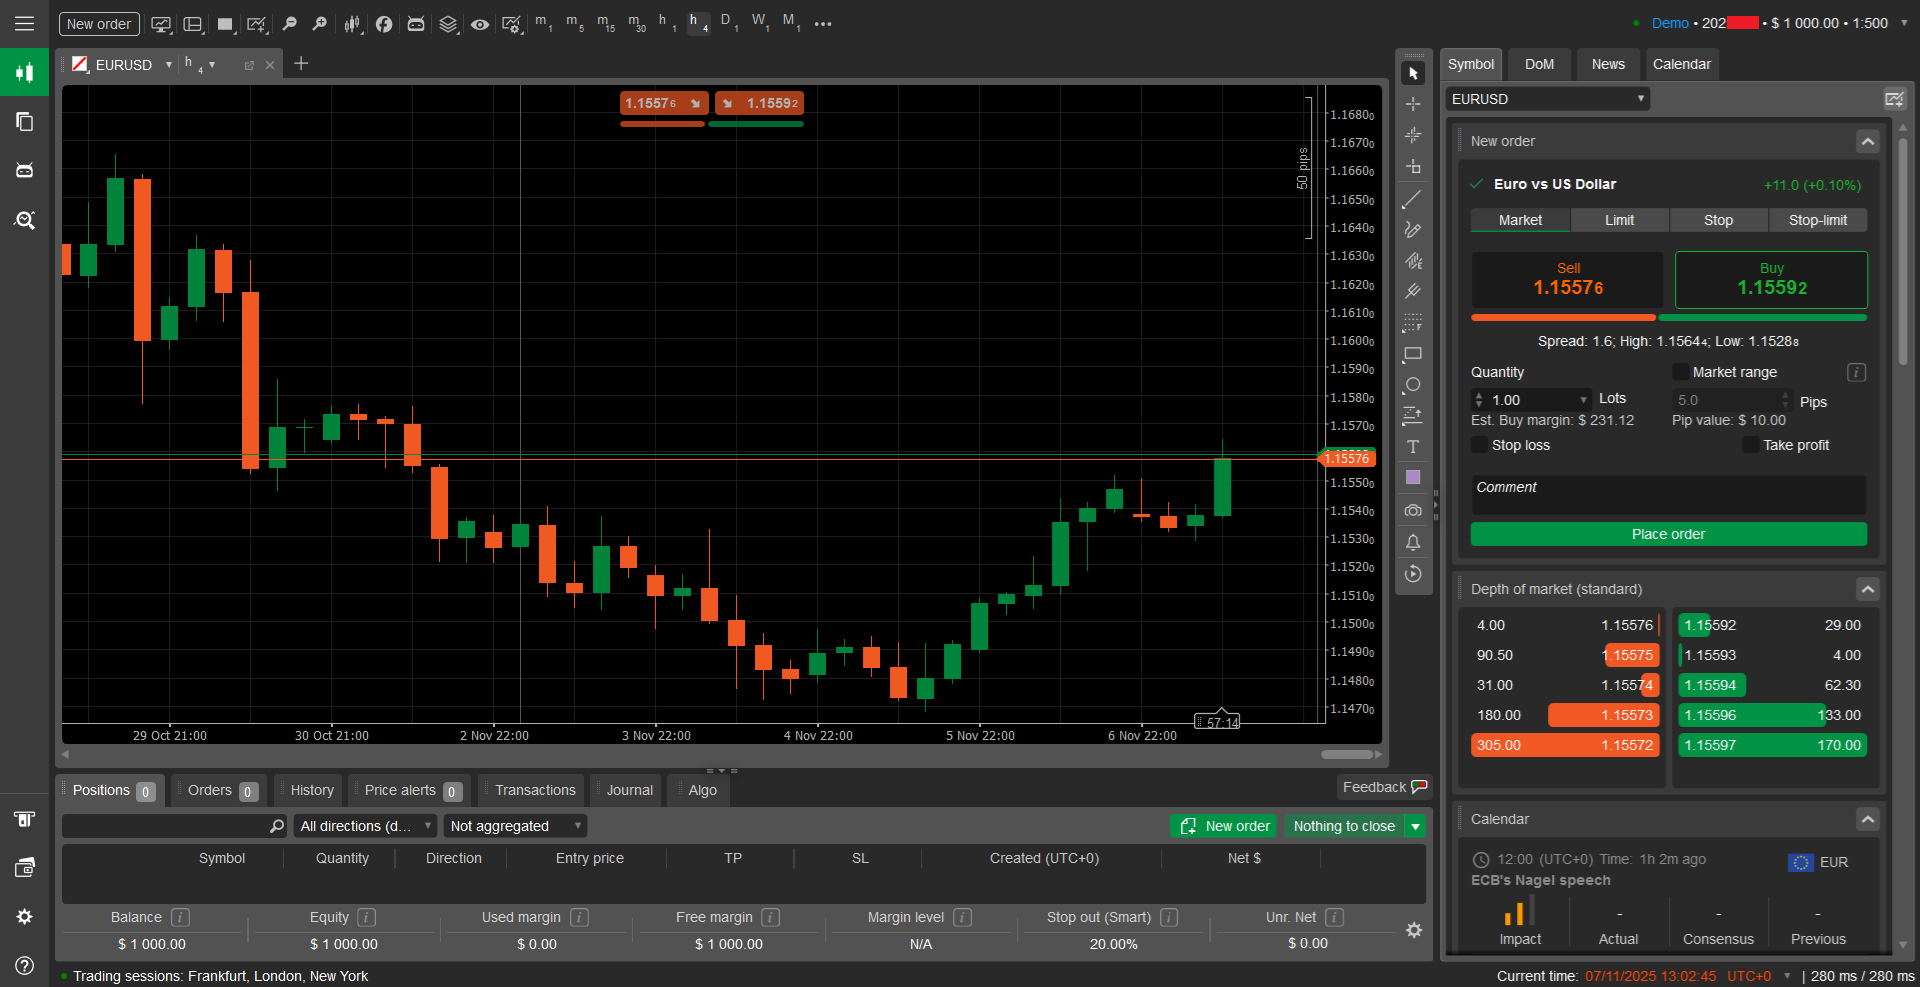Open the Trade application in sidebar
Image resolution: width=1920 pixels, height=987 pixels.
pos(24,72)
